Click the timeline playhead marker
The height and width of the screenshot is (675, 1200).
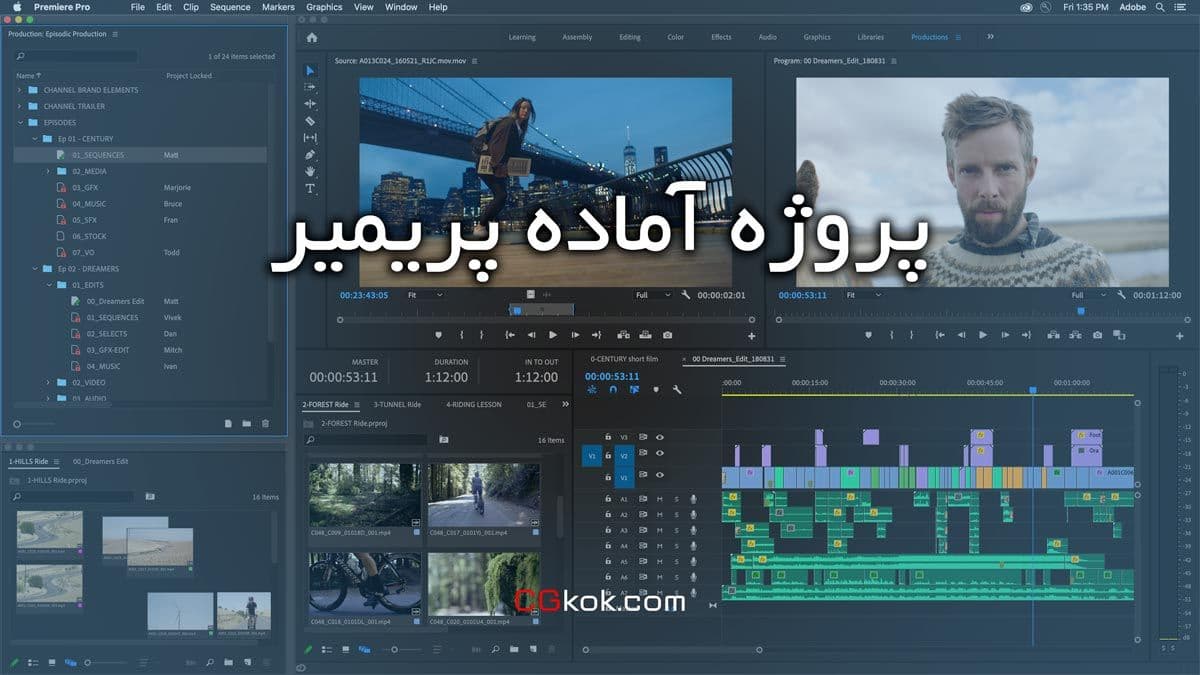[x=1033, y=390]
